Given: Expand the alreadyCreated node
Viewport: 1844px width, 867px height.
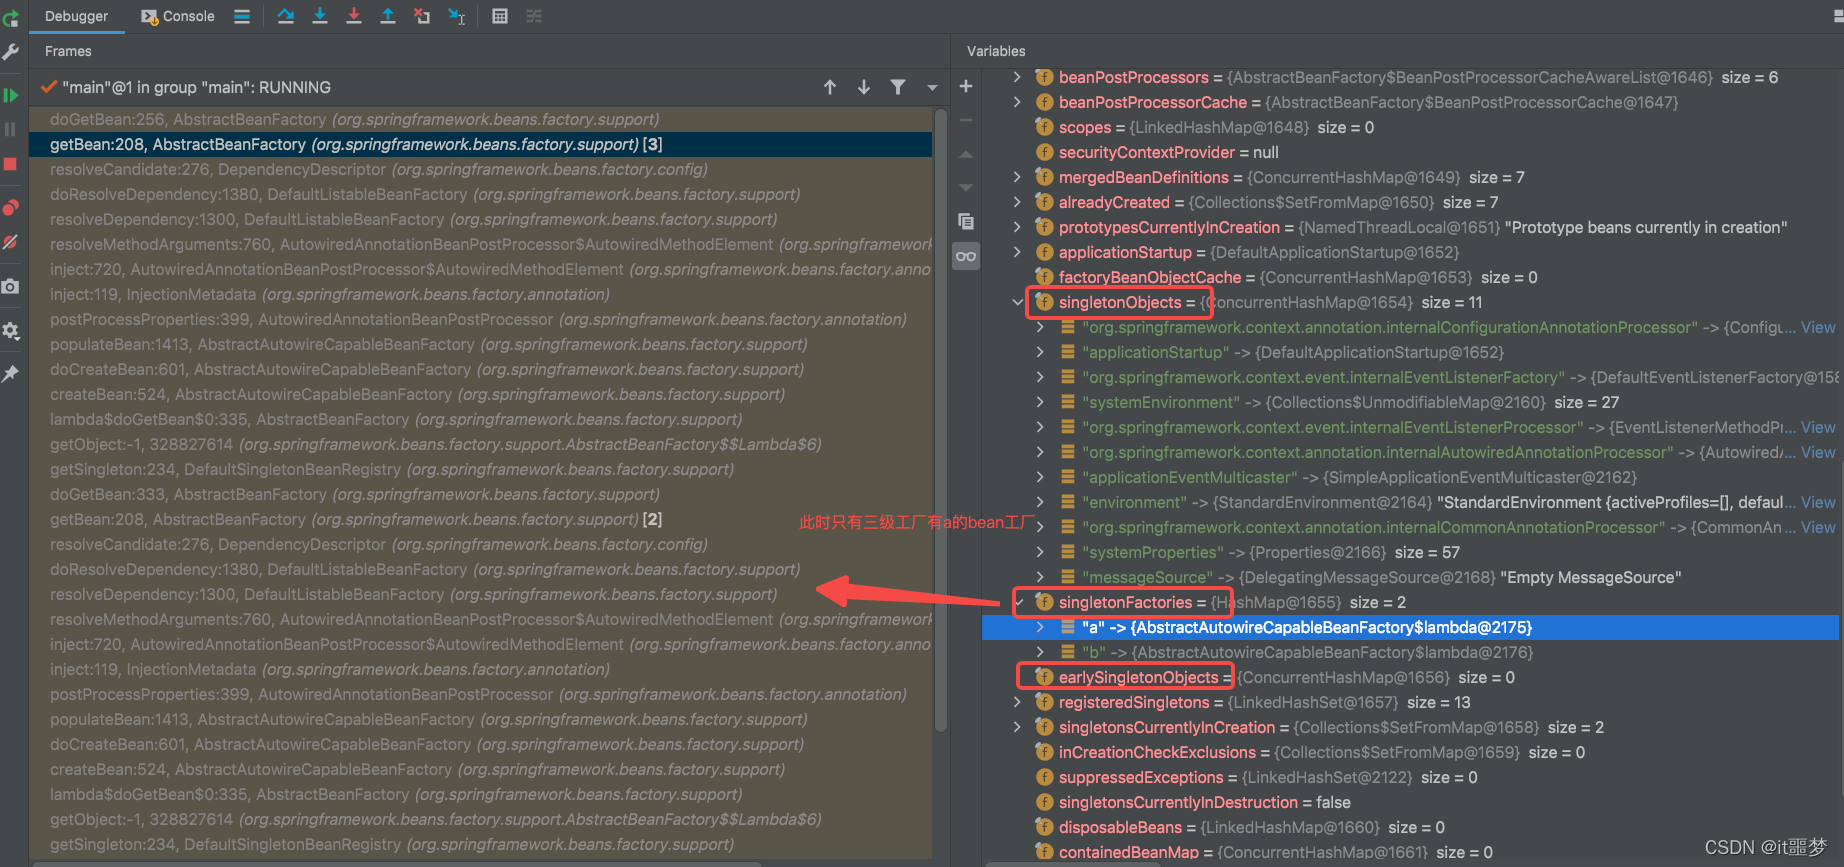Looking at the screenshot, I should (1018, 202).
